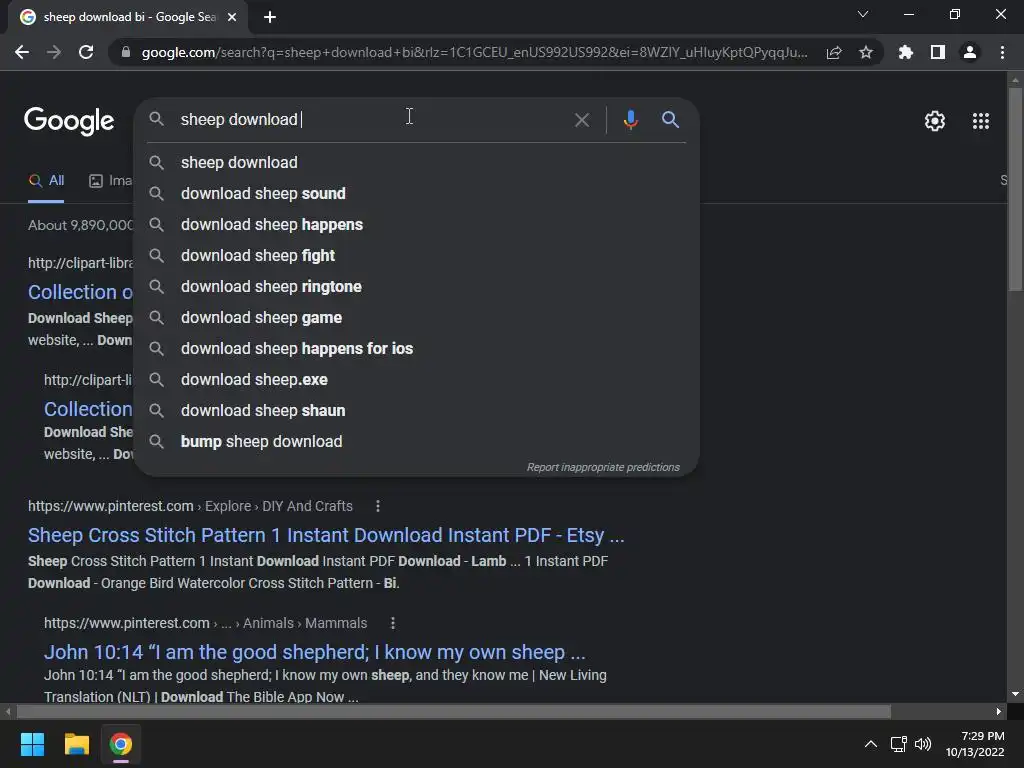Viewport: 1024px width, 768px height.
Task: Click the browser back arrow
Action: [x=22, y=52]
